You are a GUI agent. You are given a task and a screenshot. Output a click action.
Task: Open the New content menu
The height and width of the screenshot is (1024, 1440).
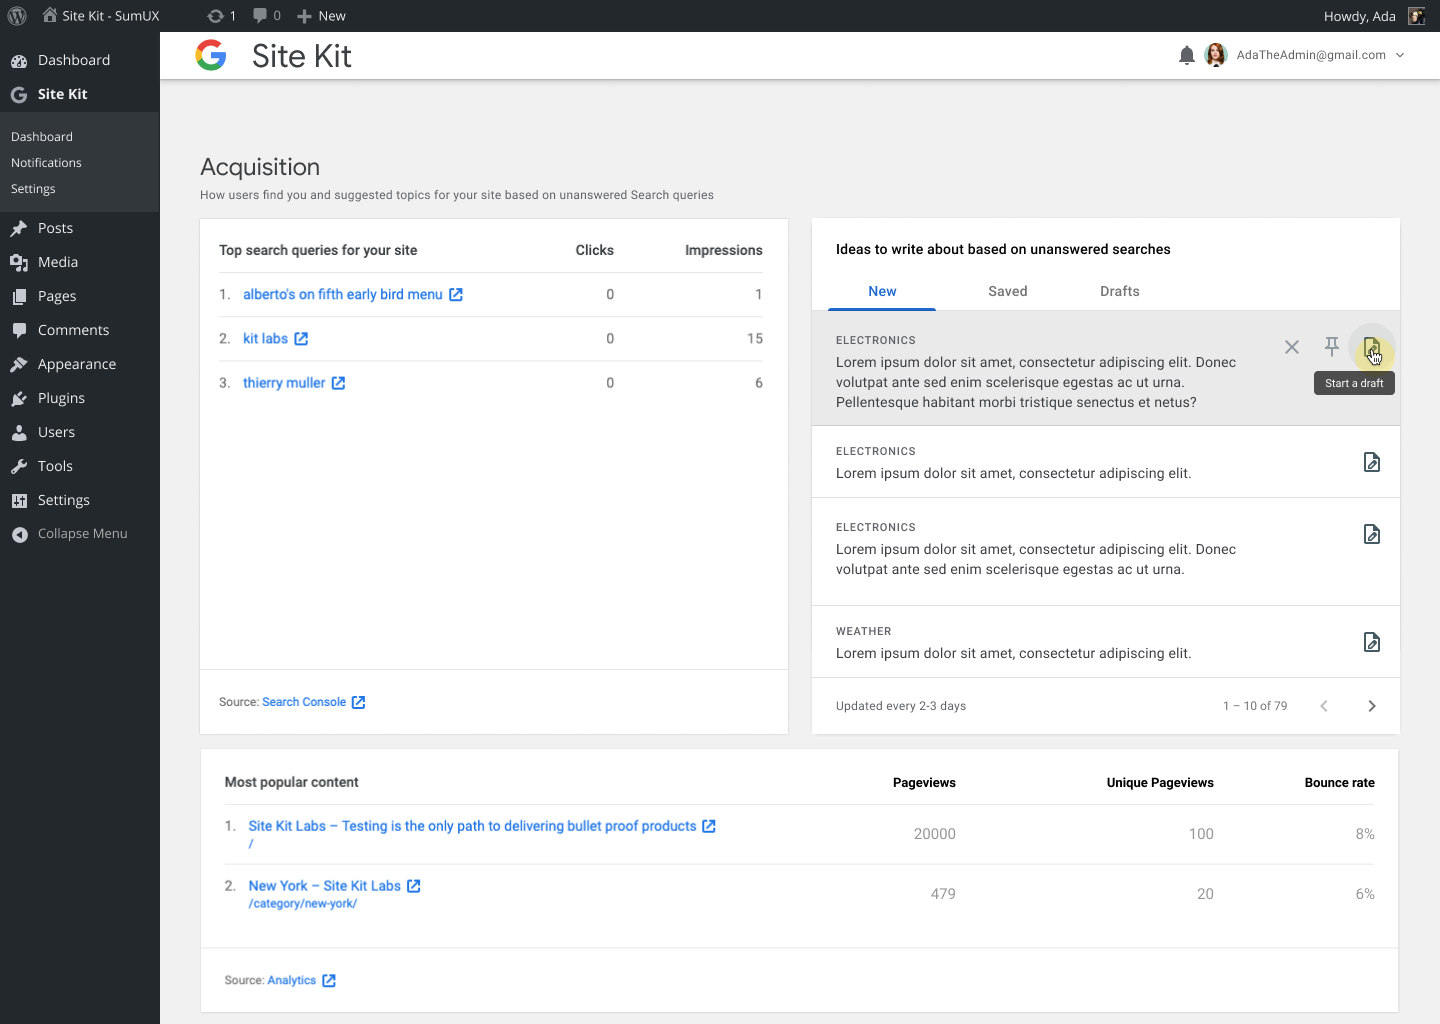click(x=321, y=16)
